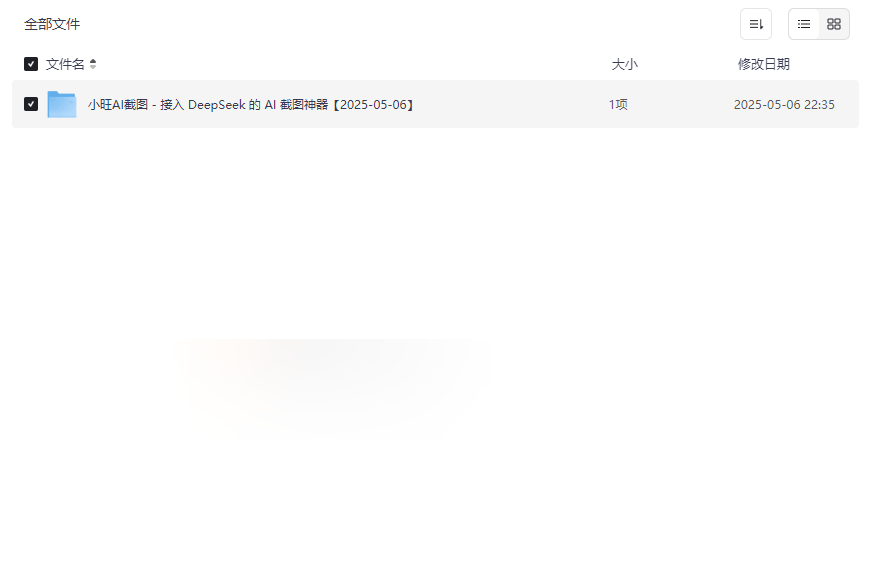Switch to list view layout

coord(804,24)
